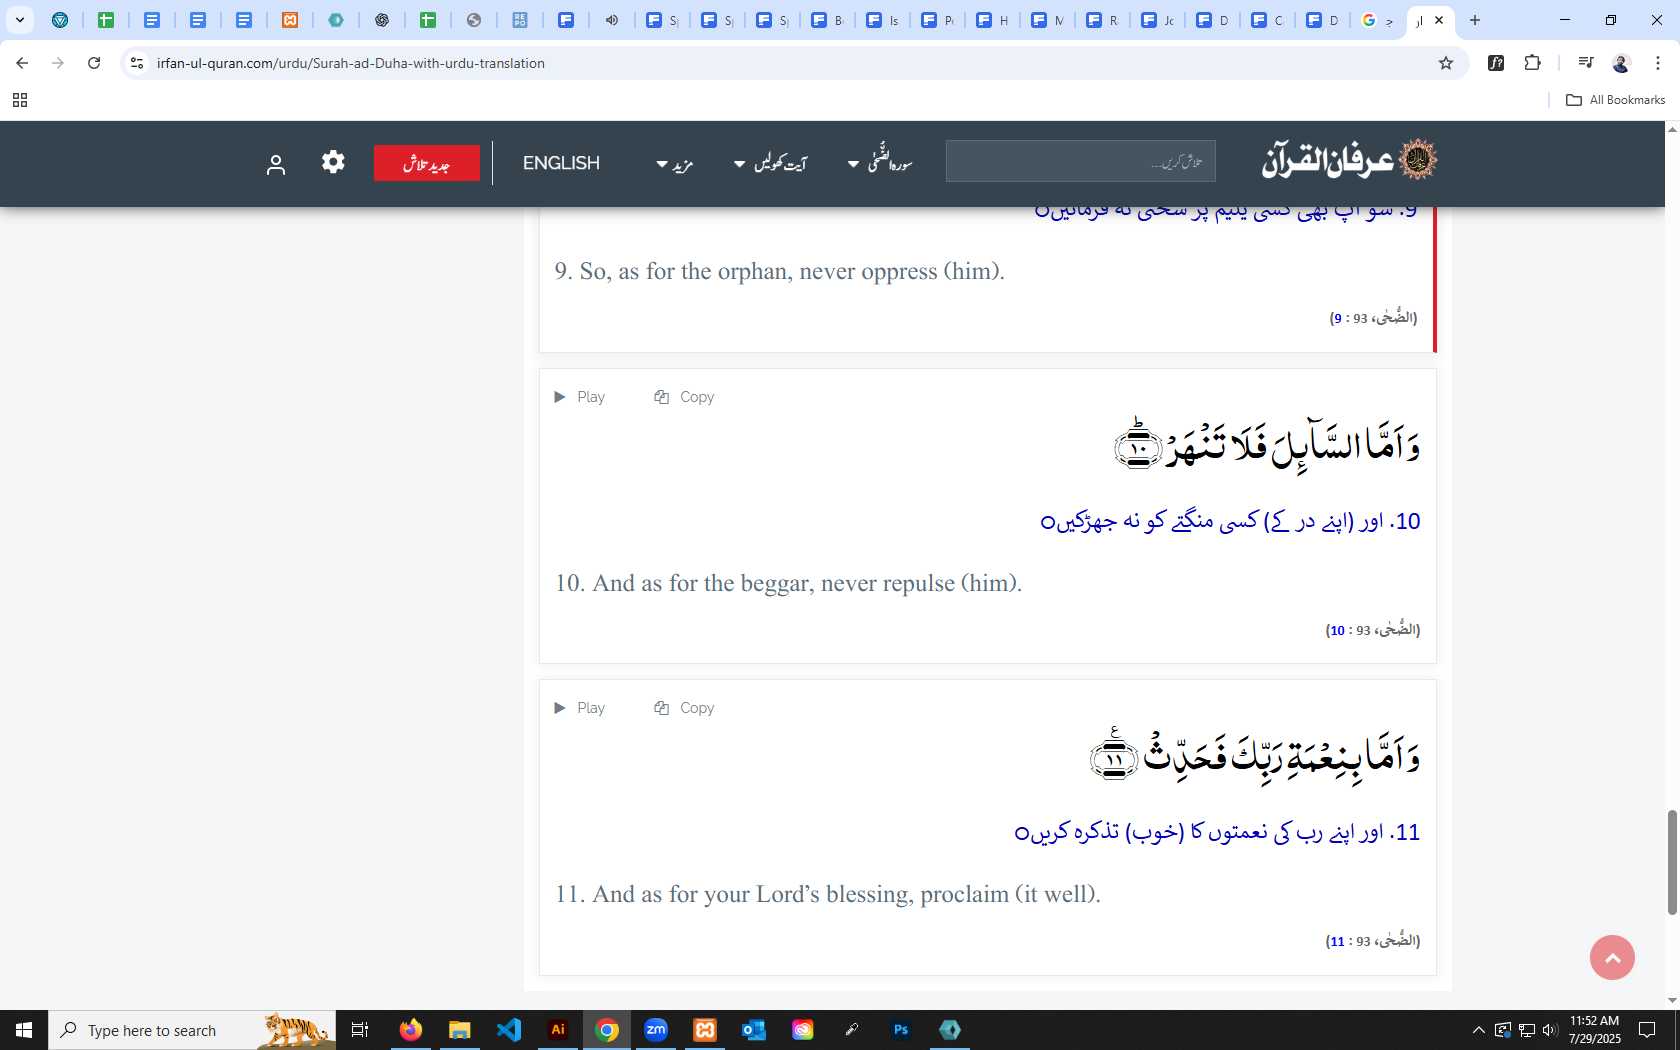Open Photoshop from taskbar
Viewport: 1680px width, 1050px height.
tap(901, 1030)
